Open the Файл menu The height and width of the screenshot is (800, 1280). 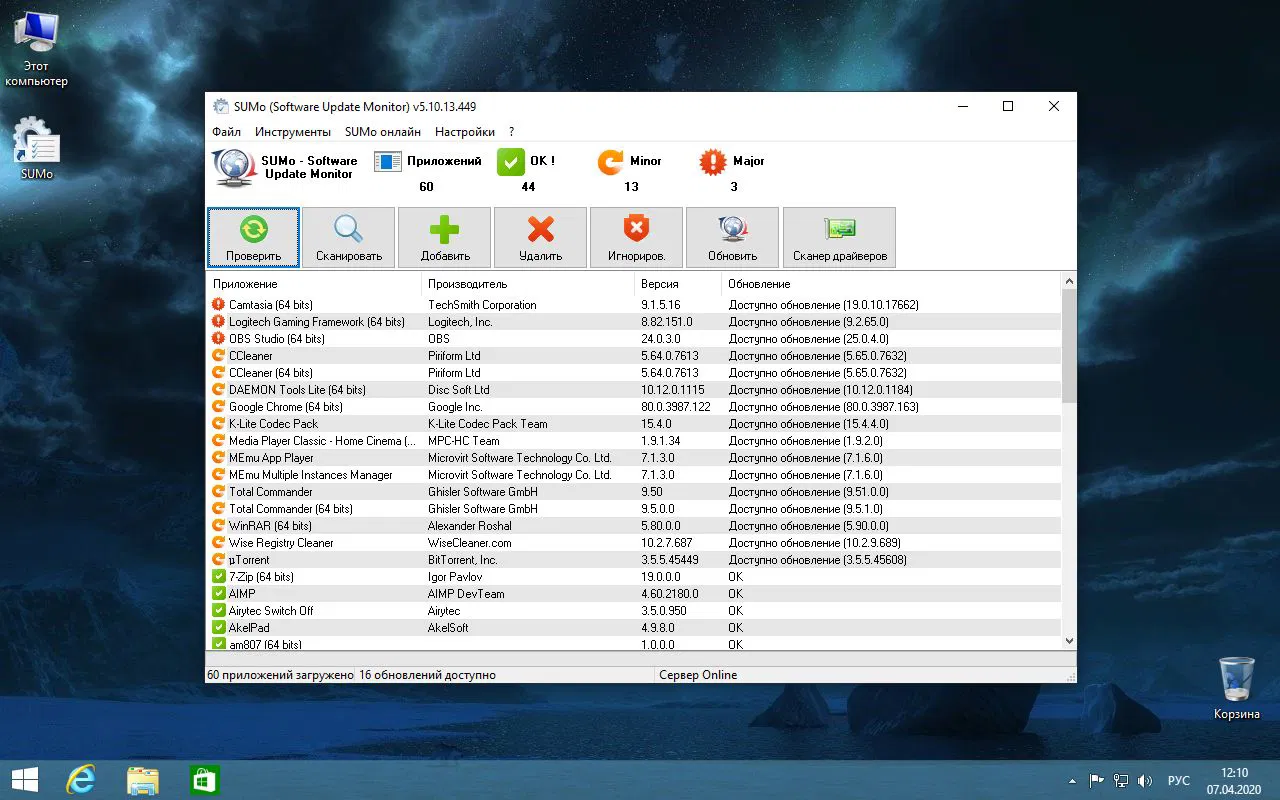pyautogui.click(x=226, y=132)
